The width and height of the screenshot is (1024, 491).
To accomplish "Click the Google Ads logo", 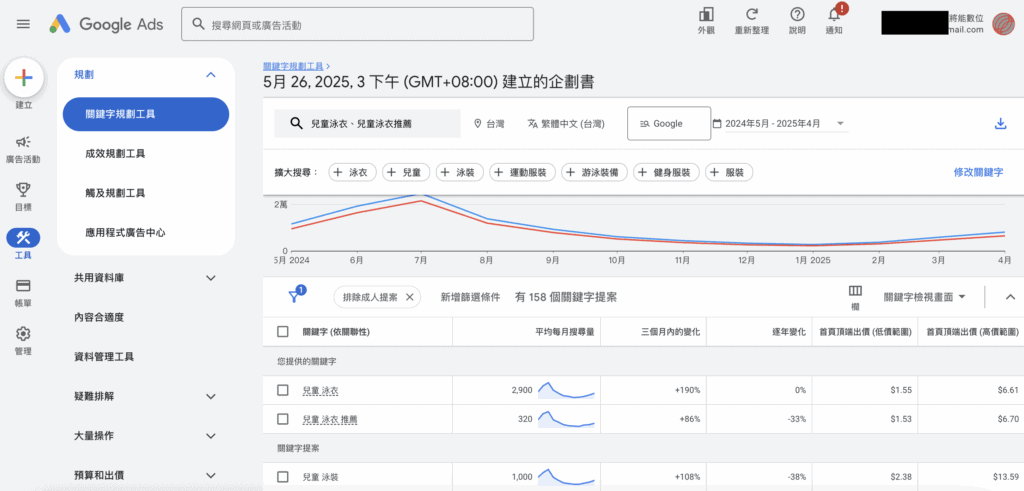I will 107,25.
